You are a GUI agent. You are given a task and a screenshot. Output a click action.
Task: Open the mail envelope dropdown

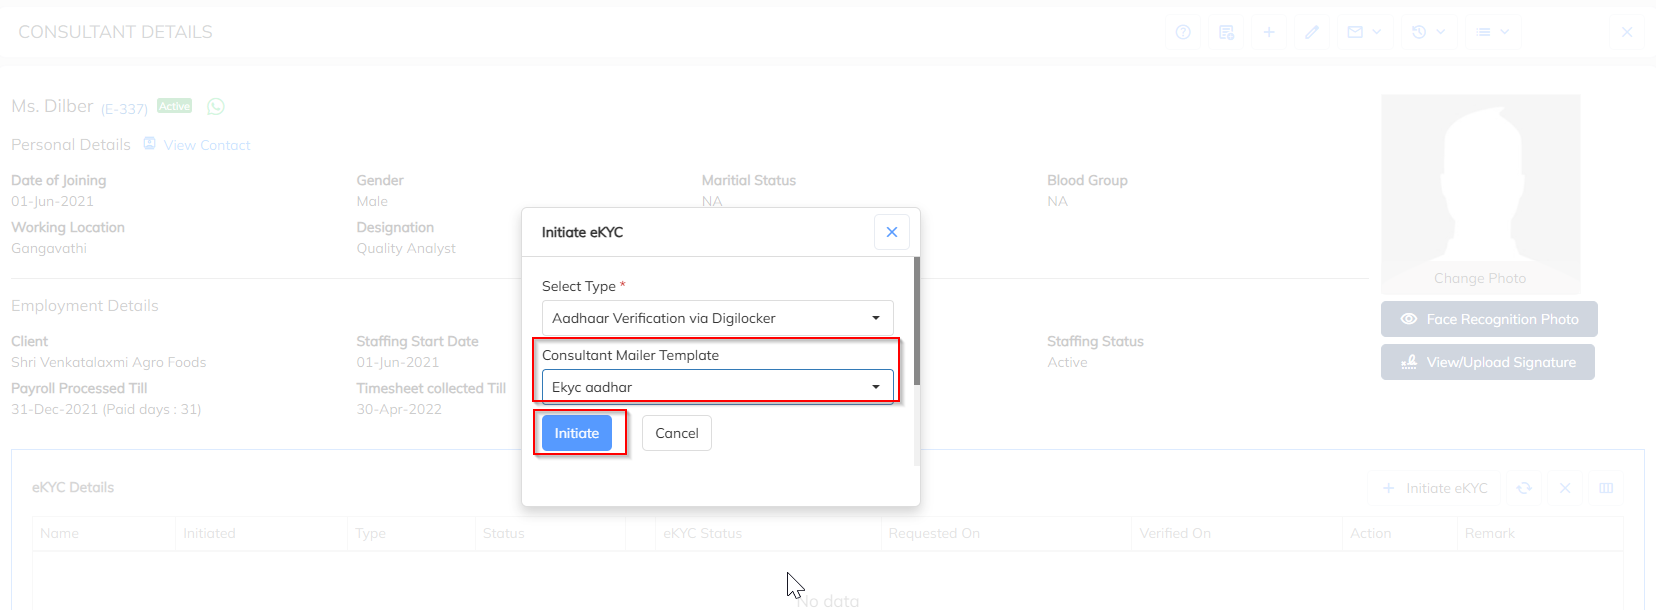pyautogui.click(x=1363, y=32)
